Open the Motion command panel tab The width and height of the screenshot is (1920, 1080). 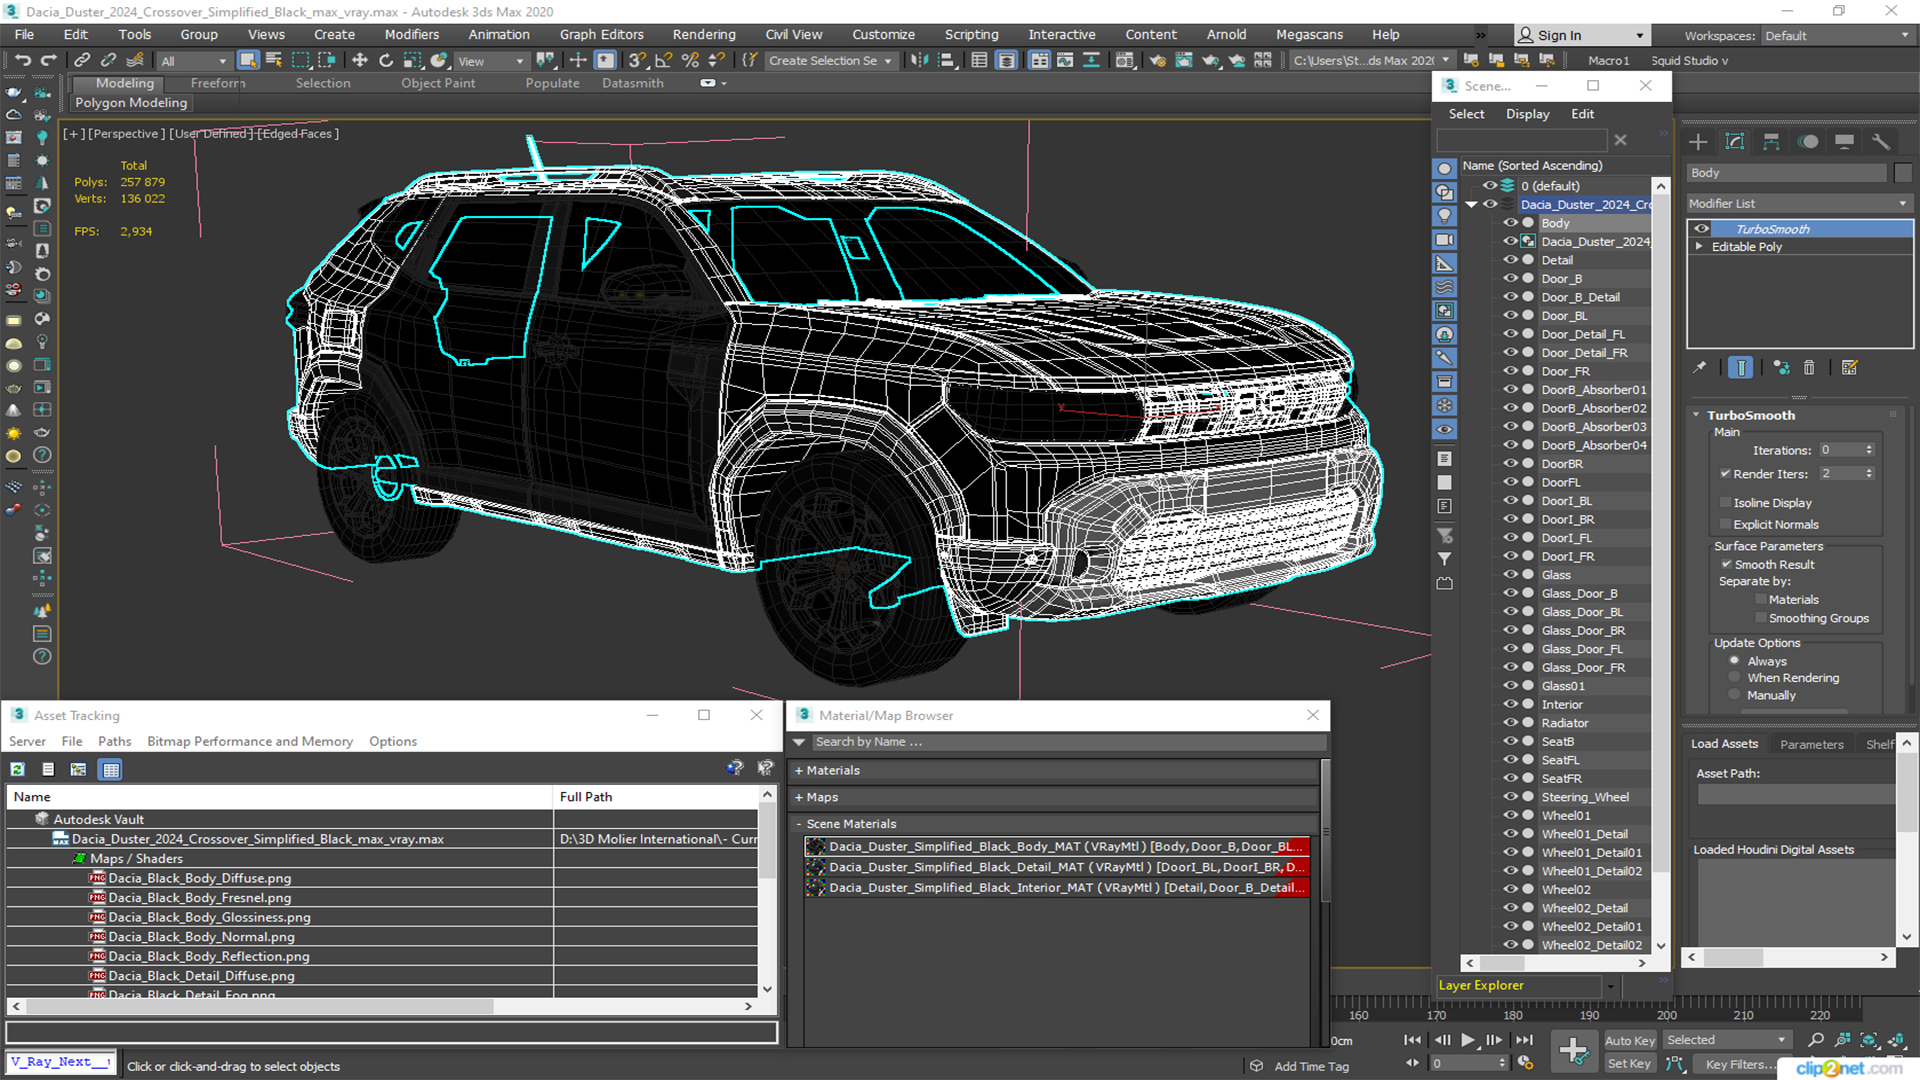1808,142
